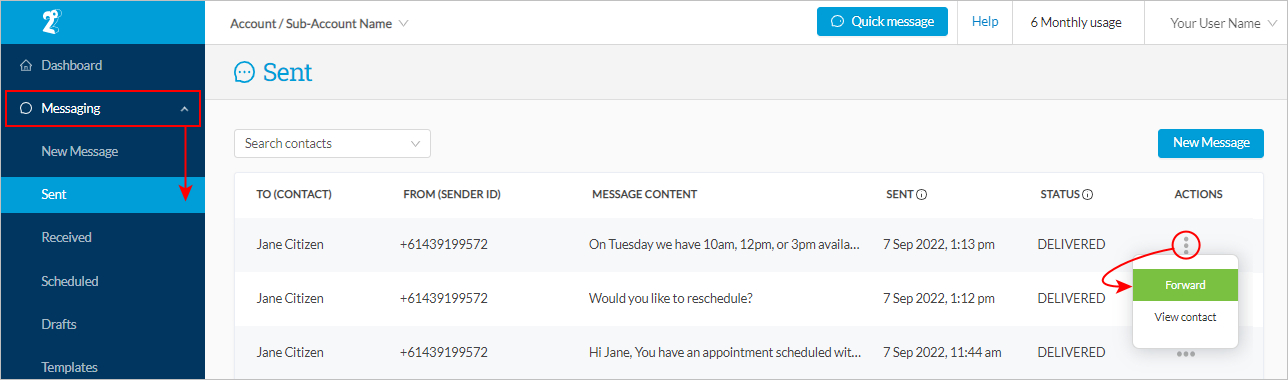This screenshot has width=1288, height=380.
Task: Open the 6 Monthly usage item
Action: (1076, 23)
